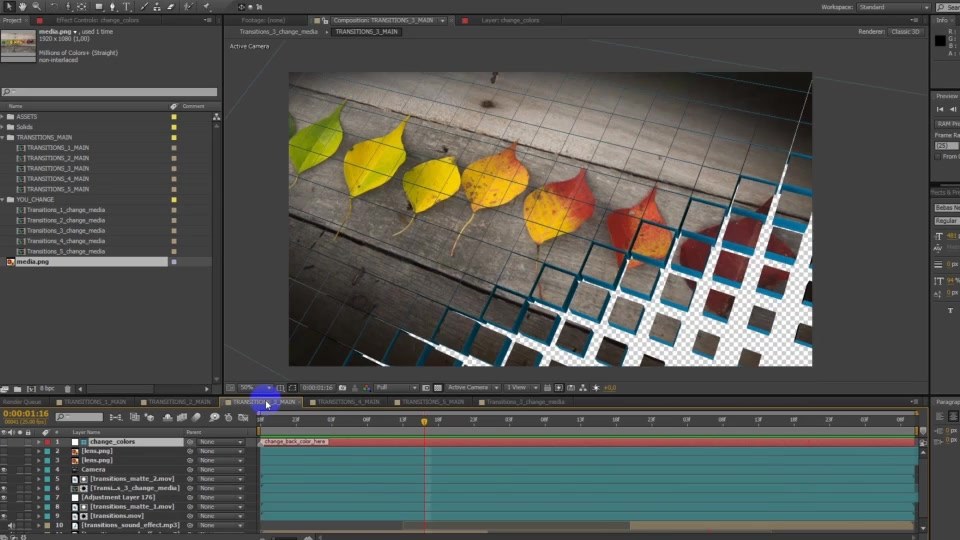
Task: Click the Renderer Classic 3D button
Action: coord(906,31)
